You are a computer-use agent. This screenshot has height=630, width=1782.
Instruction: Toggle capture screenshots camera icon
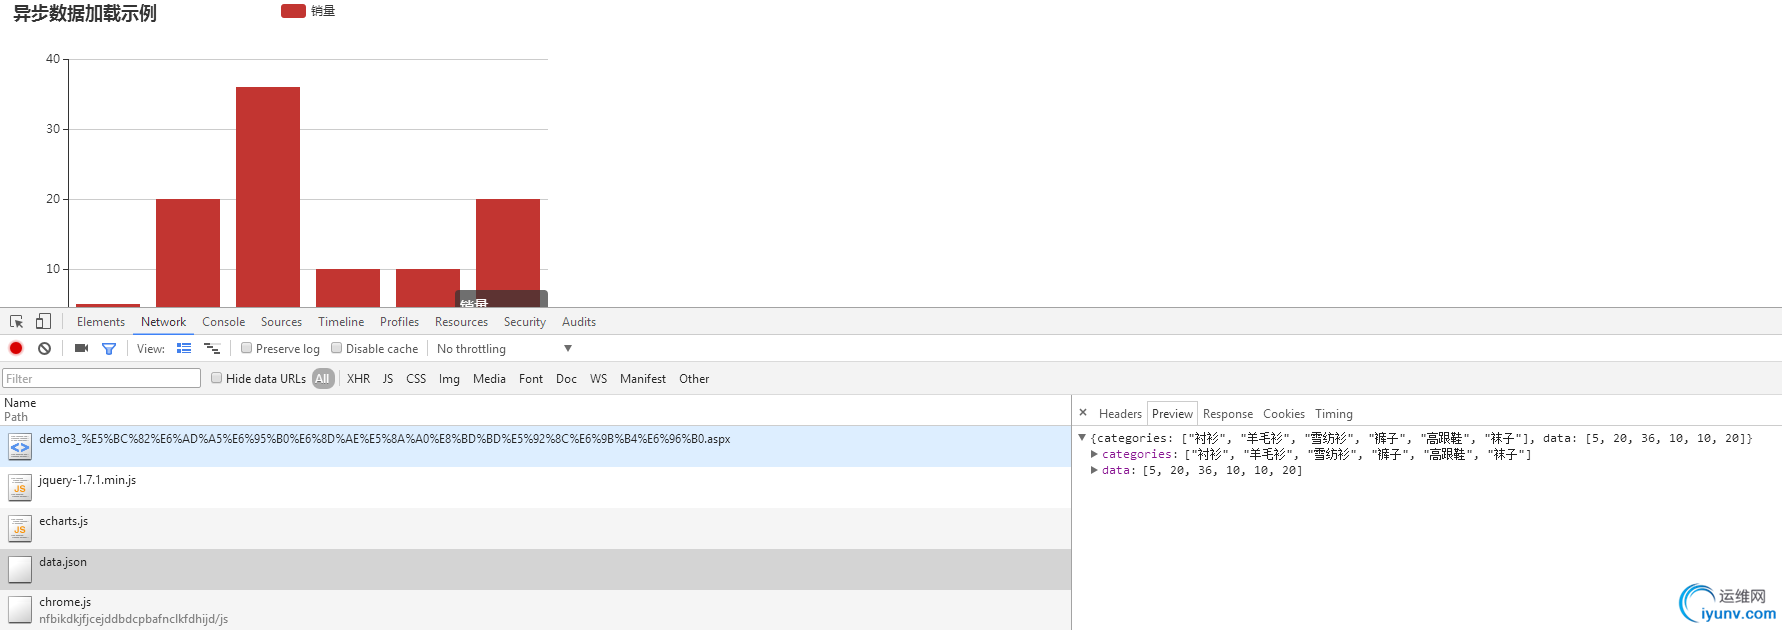tap(82, 348)
